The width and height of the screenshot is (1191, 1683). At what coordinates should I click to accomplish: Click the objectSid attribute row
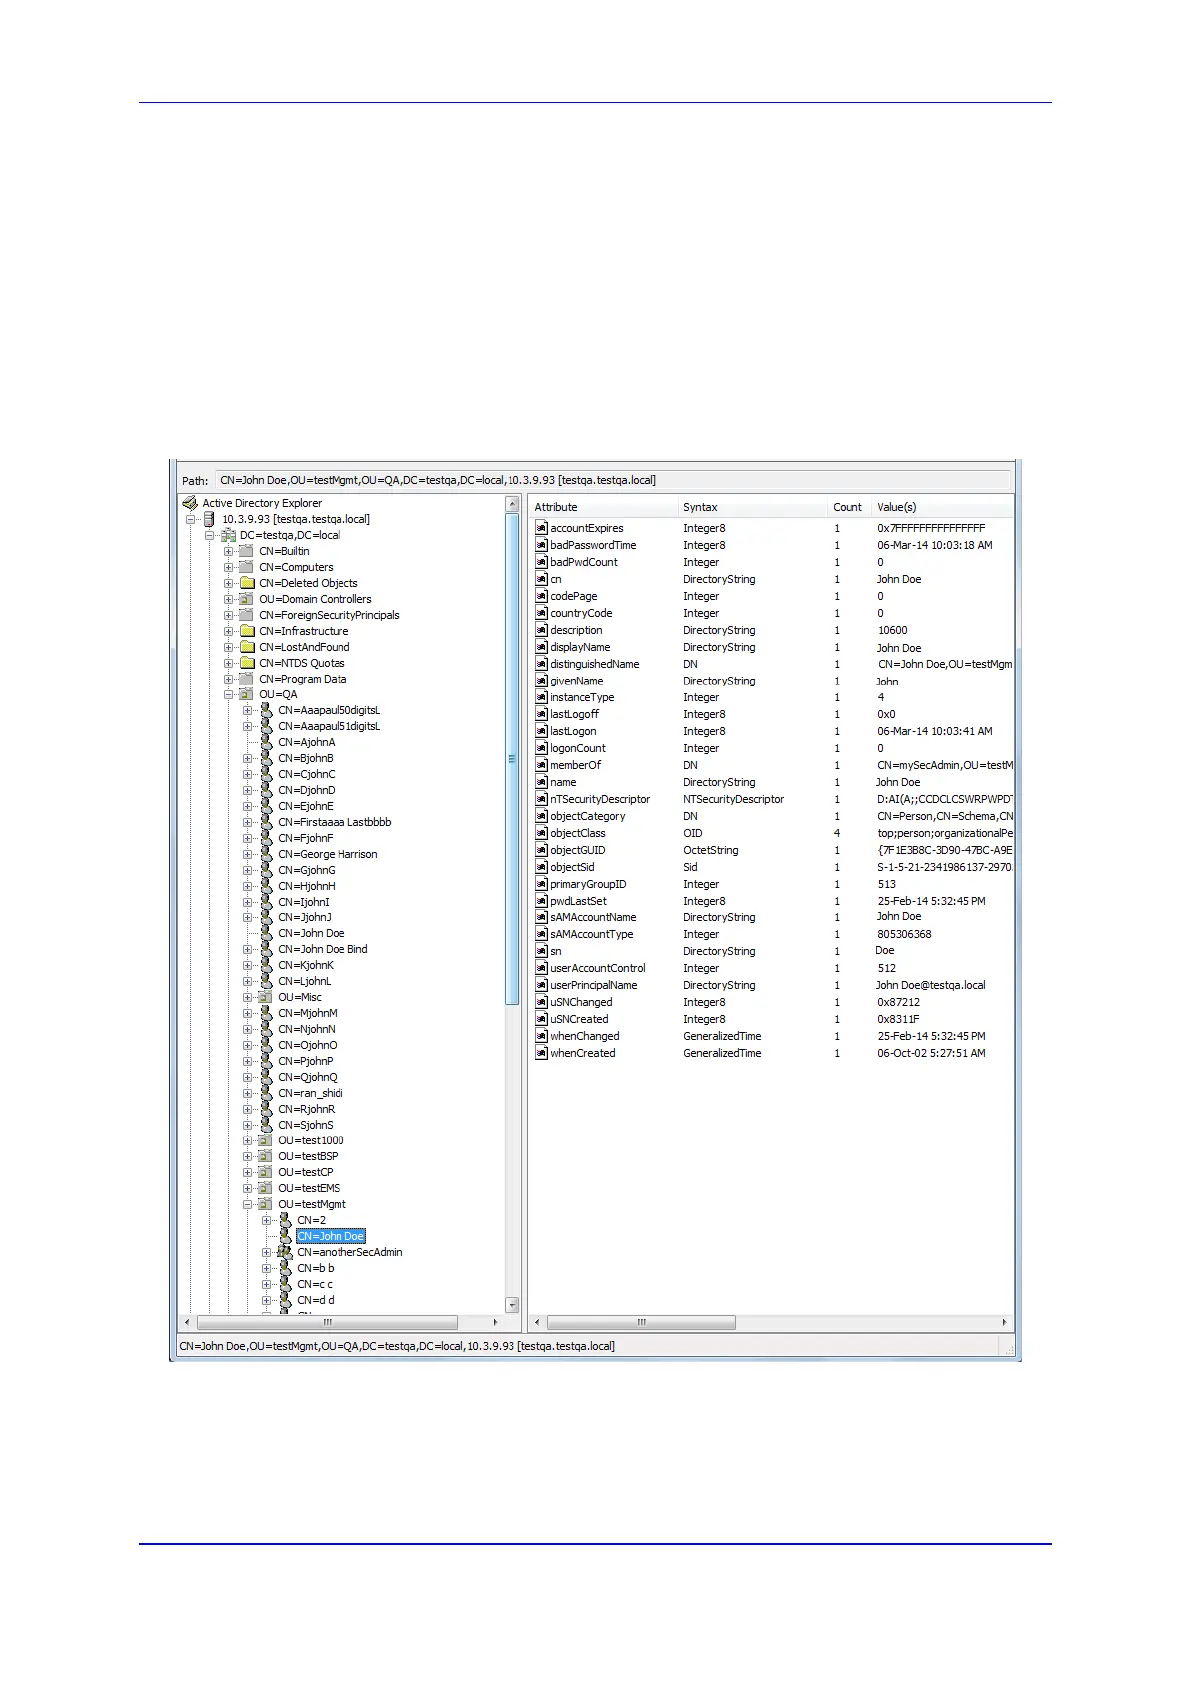coord(773,867)
